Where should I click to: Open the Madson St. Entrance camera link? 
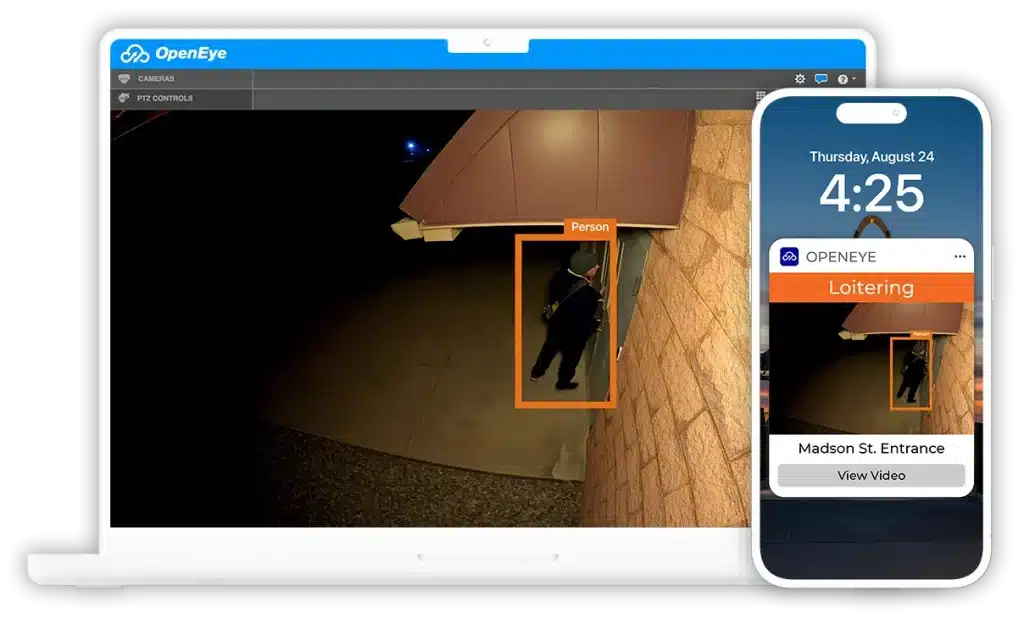coord(869,448)
